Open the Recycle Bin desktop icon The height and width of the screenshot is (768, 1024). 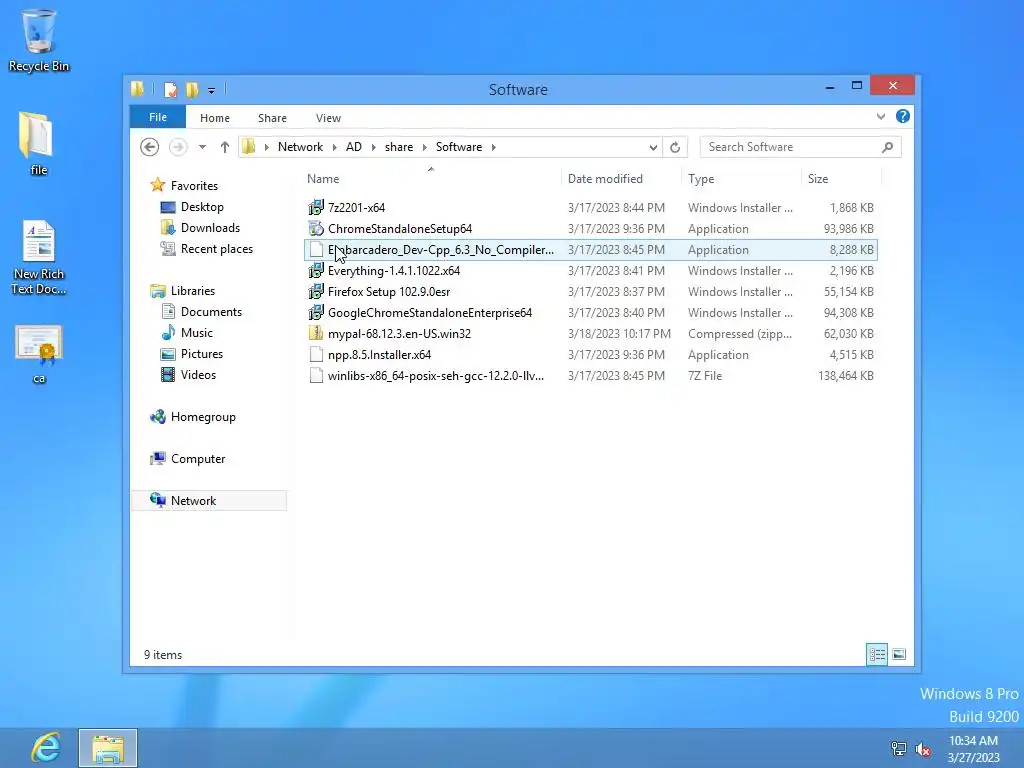(39, 40)
